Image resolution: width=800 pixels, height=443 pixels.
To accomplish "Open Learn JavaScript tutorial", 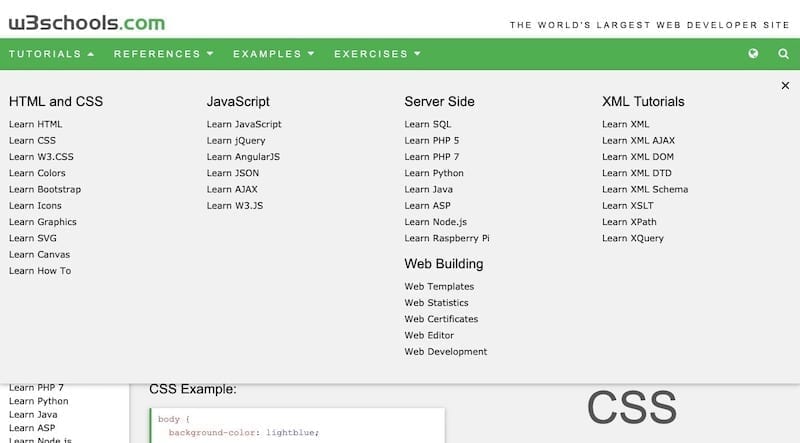I will [x=244, y=124].
